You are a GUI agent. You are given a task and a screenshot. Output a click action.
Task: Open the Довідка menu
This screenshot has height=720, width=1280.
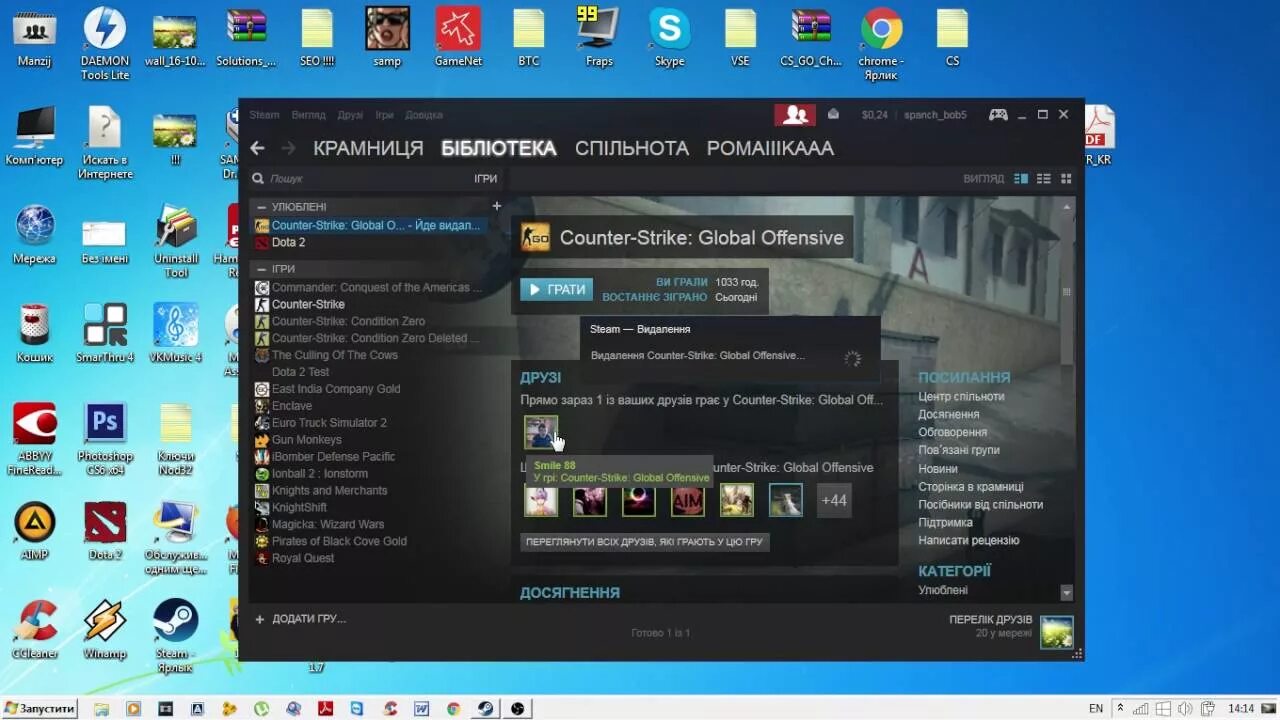pos(424,115)
